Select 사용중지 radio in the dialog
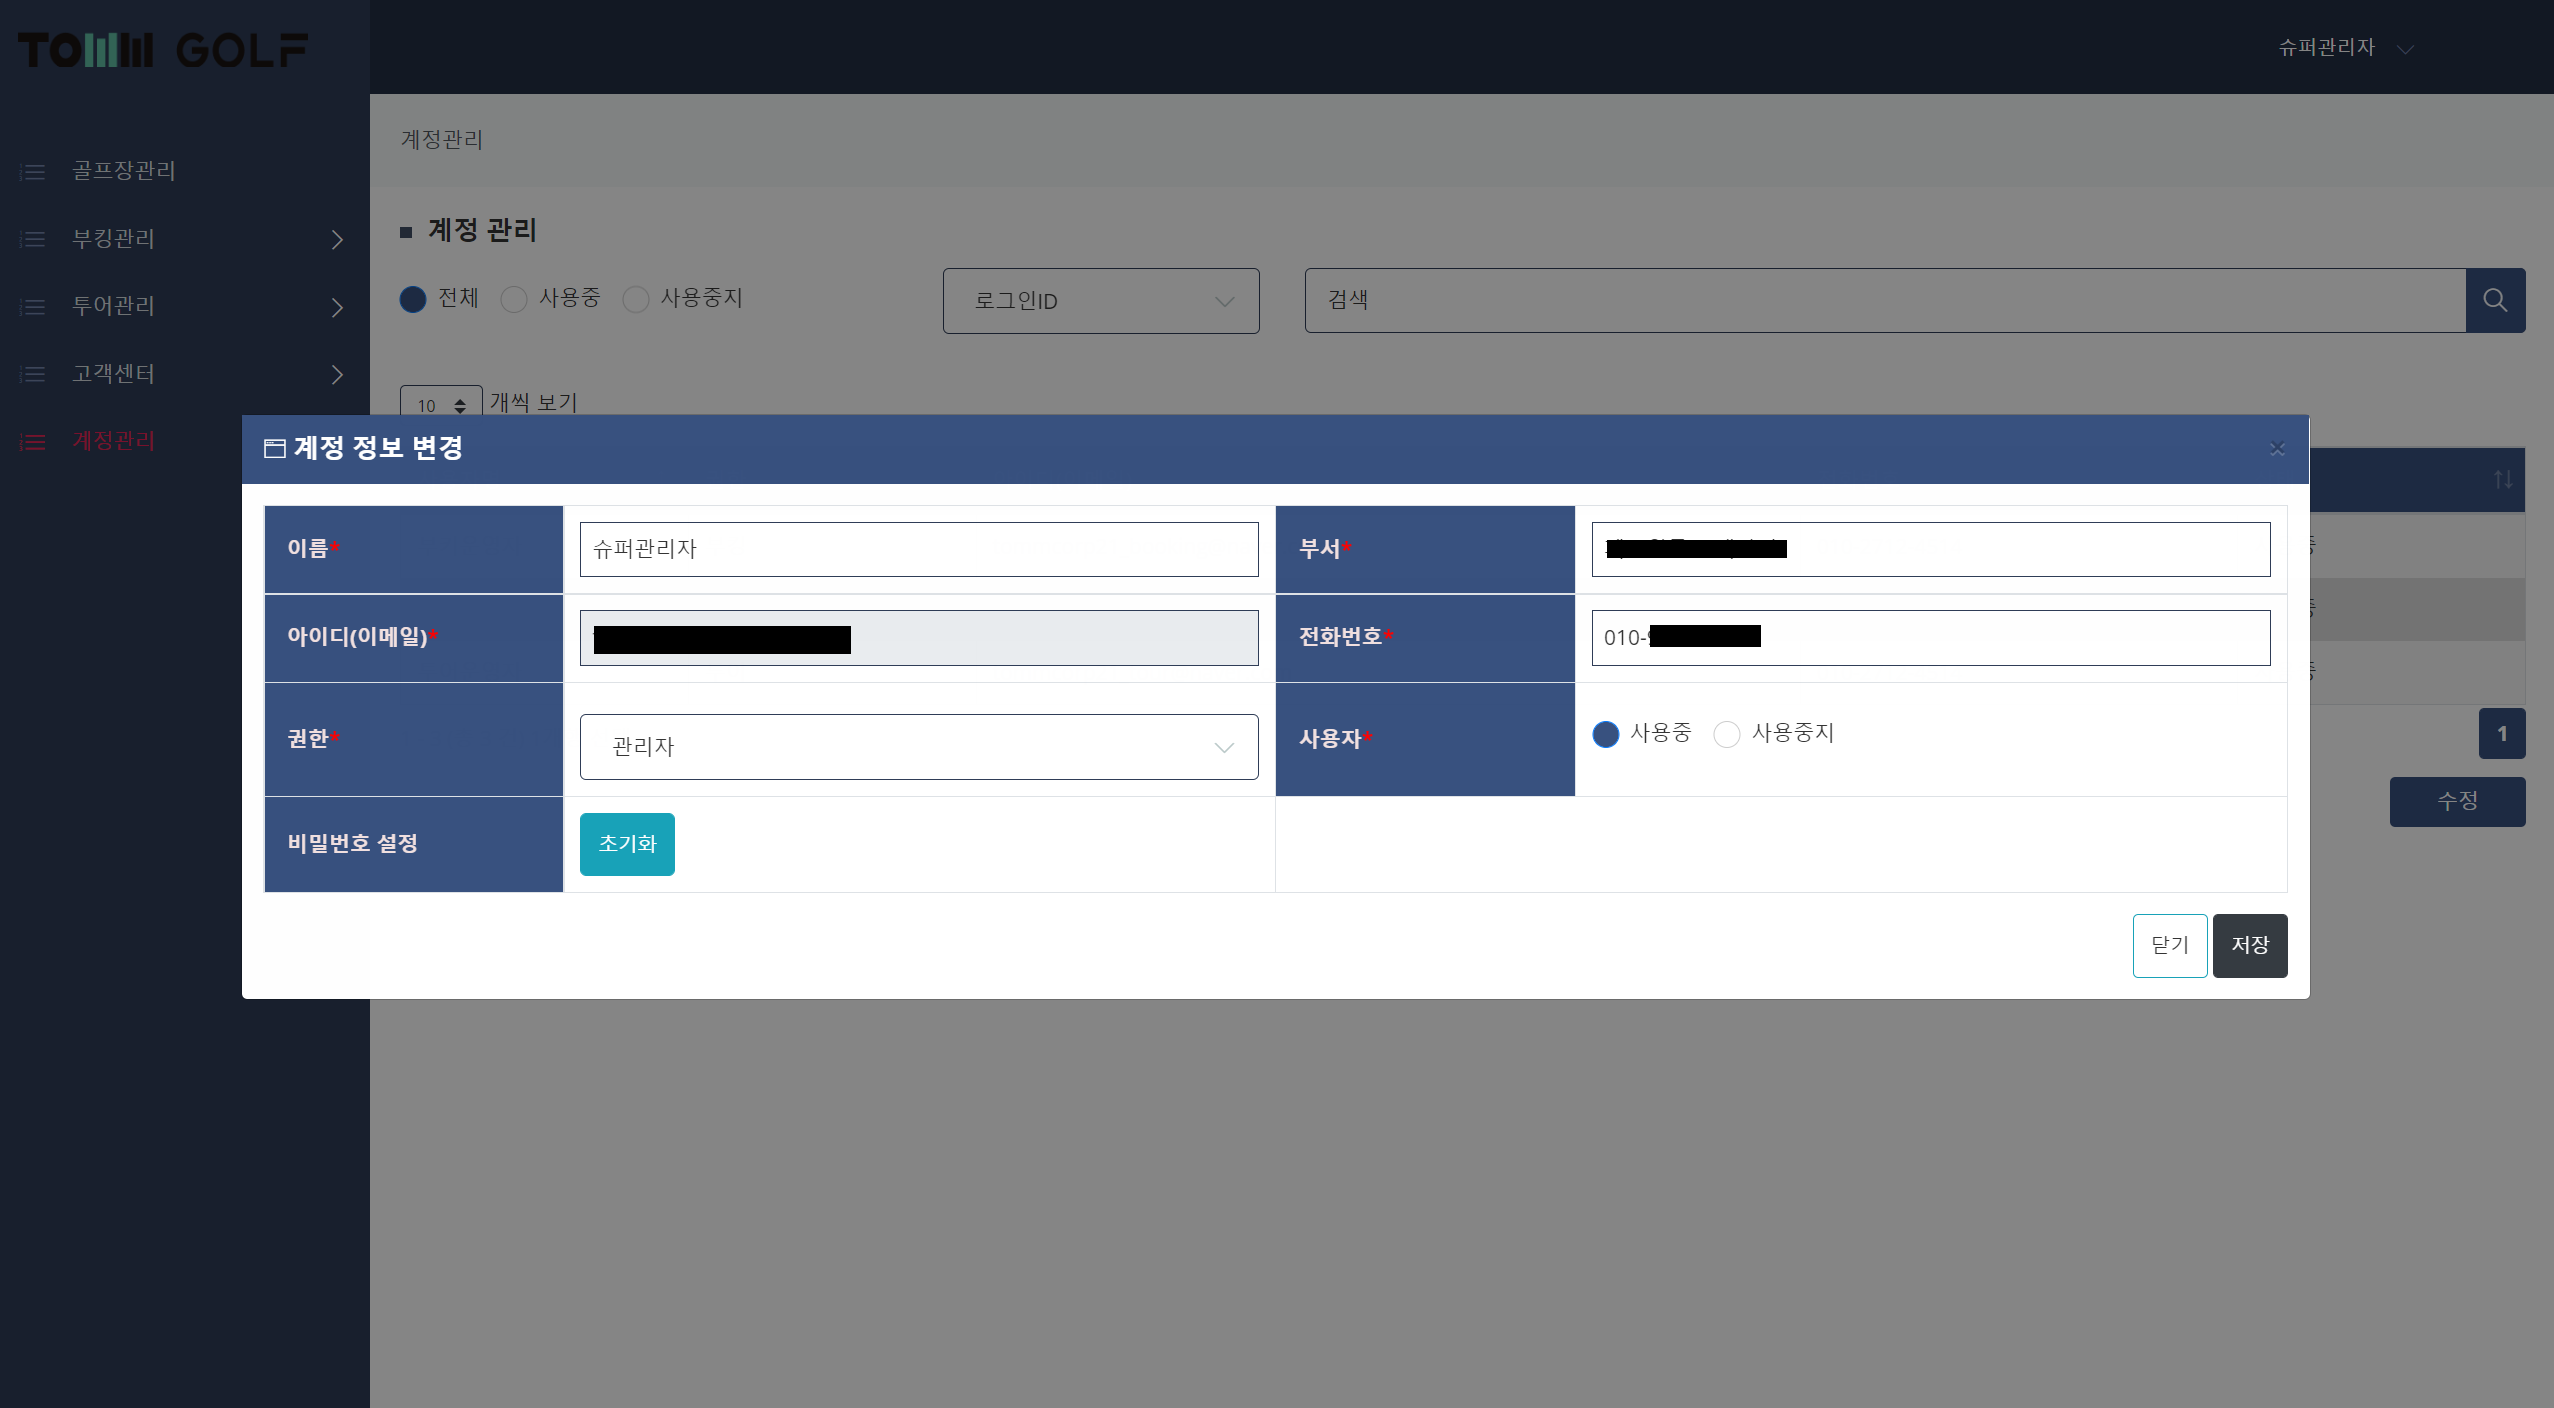The image size is (2554, 1408). click(x=1726, y=734)
